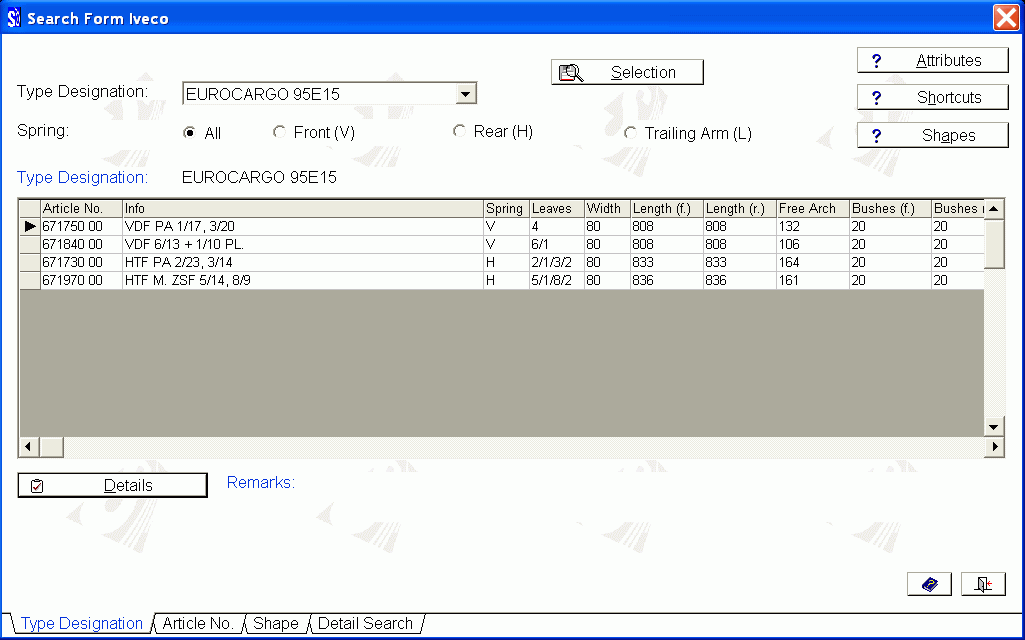Click info cell HTF PA 2/23, 3/14
The height and width of the screenshot is (640, 1025).
(303, 262)
